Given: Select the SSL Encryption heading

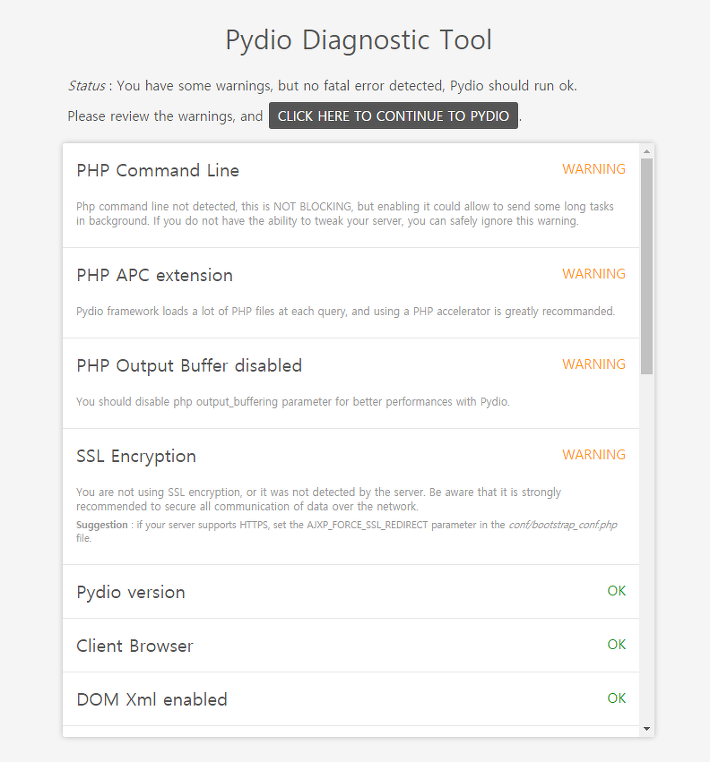Looking at the screenshot, I should point(136,456).
